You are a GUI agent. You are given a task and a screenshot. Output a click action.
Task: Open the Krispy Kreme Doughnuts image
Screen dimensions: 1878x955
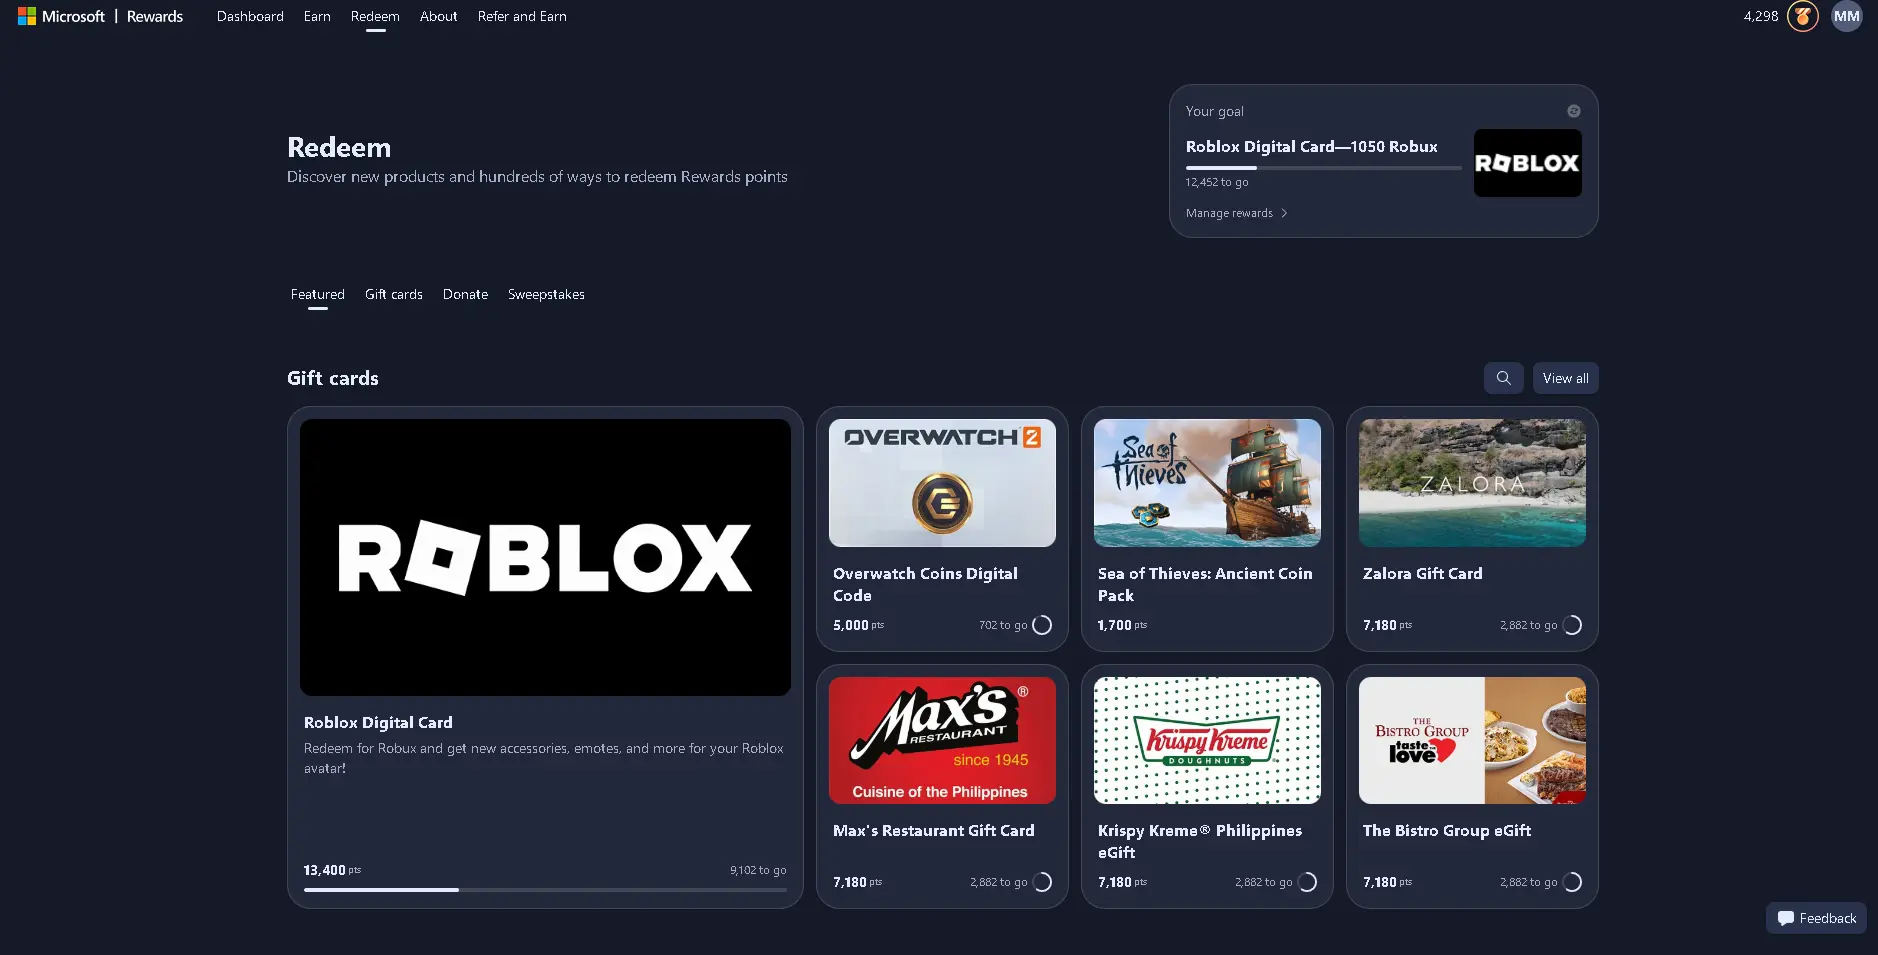(1207, 740)
